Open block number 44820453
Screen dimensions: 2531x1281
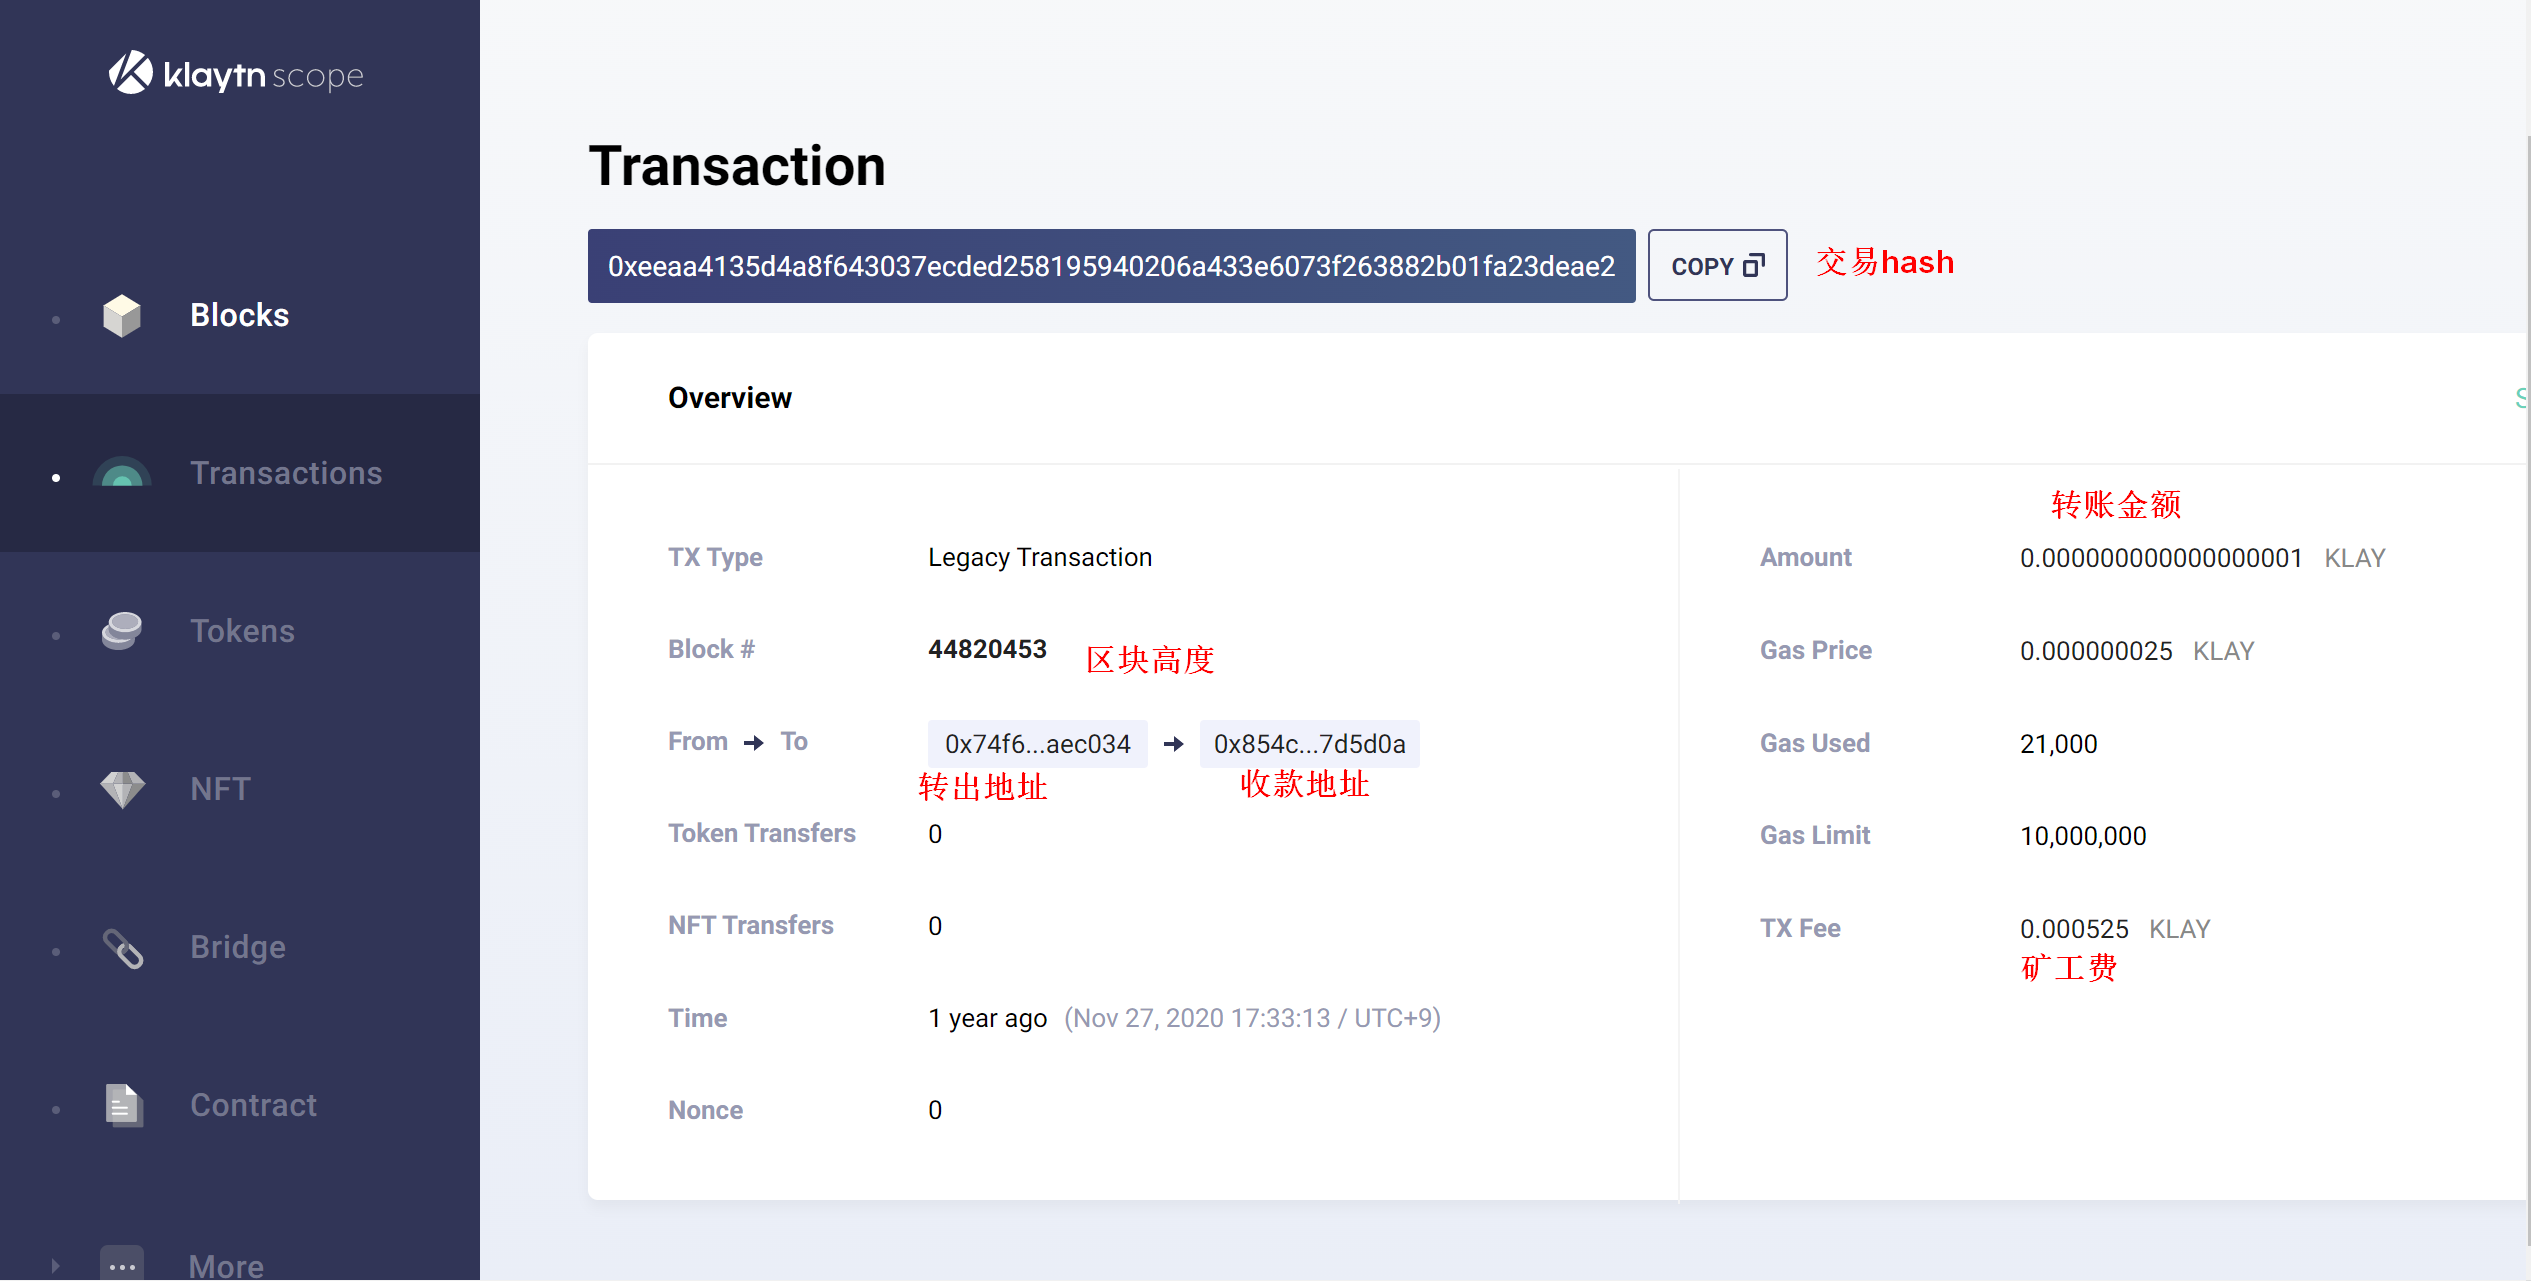(x=986, y=649)
